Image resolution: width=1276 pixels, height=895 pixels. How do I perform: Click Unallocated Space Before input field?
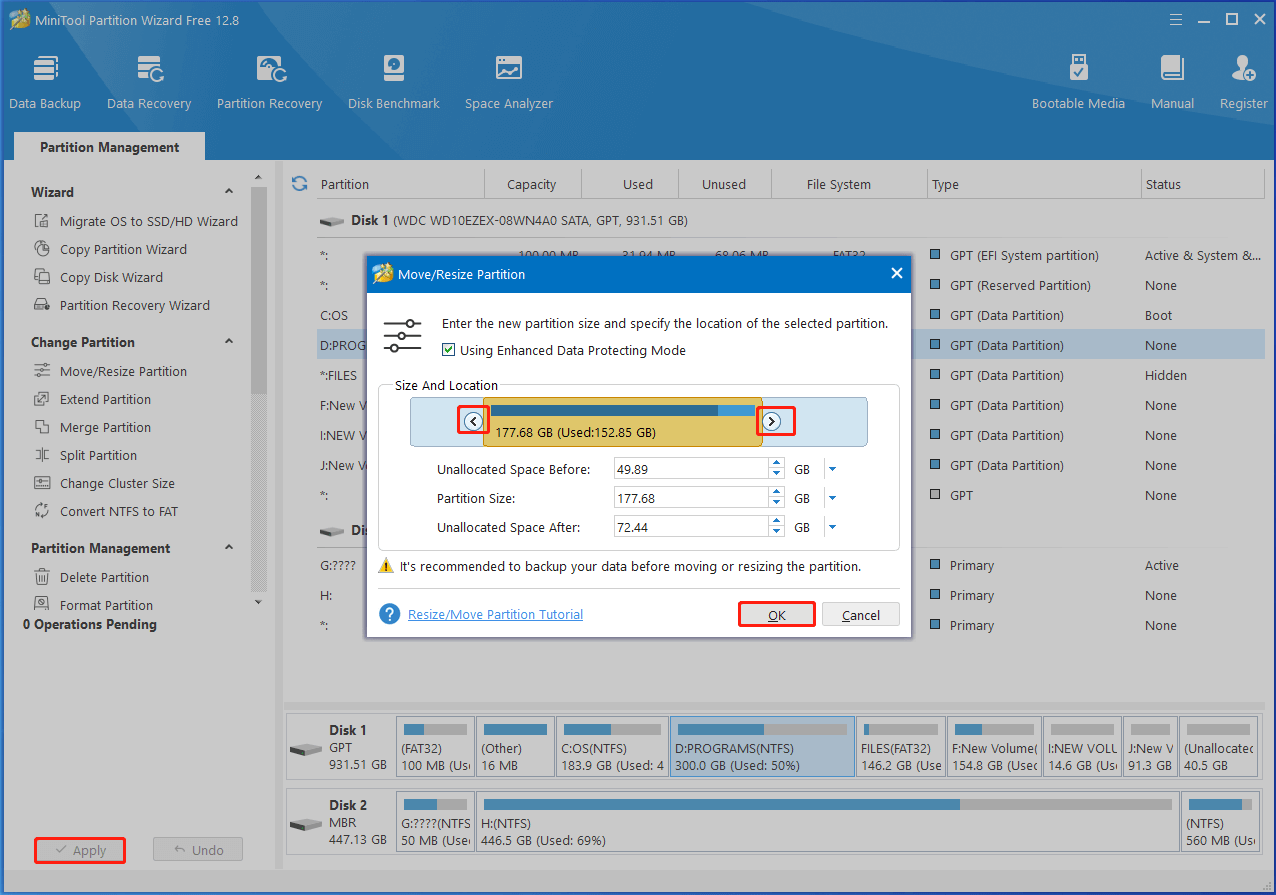click(x=691, y=468)
